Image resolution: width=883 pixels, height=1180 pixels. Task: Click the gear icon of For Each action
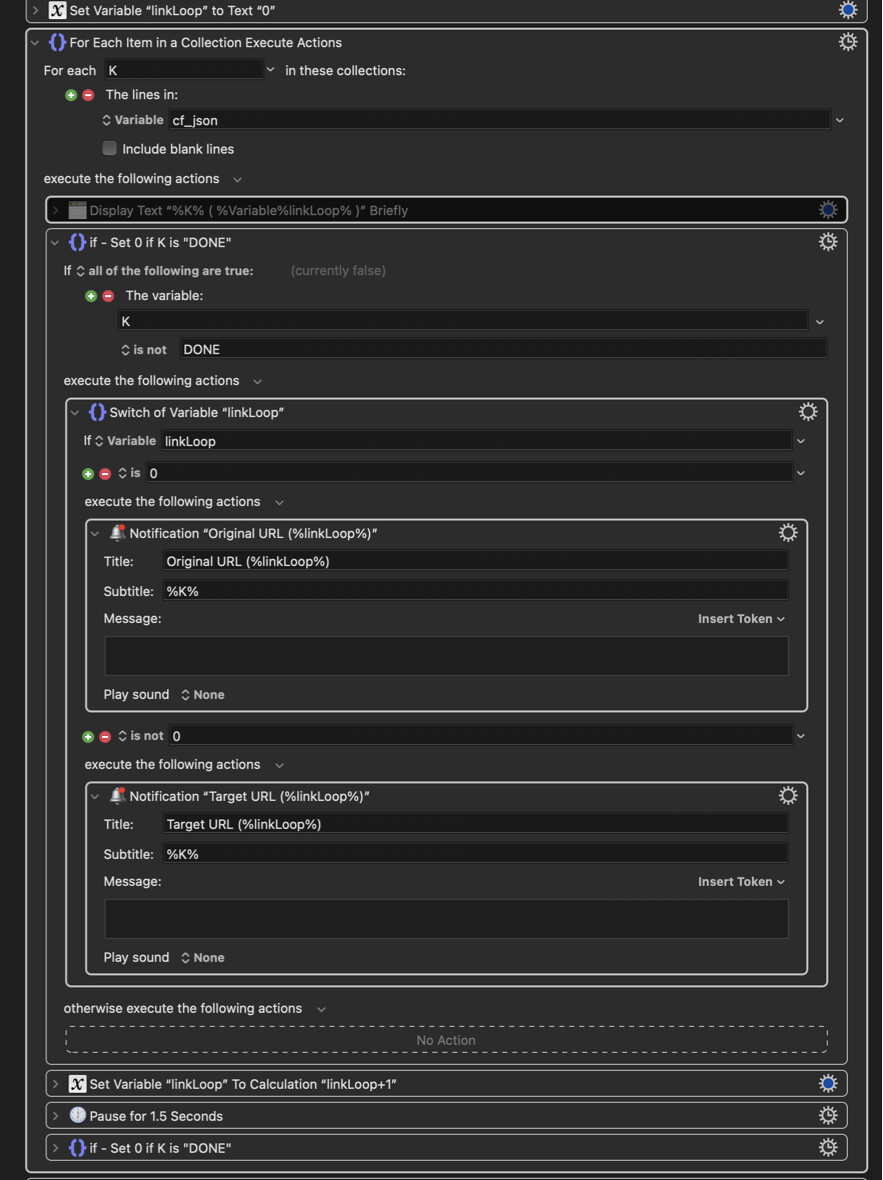point(848,42)
